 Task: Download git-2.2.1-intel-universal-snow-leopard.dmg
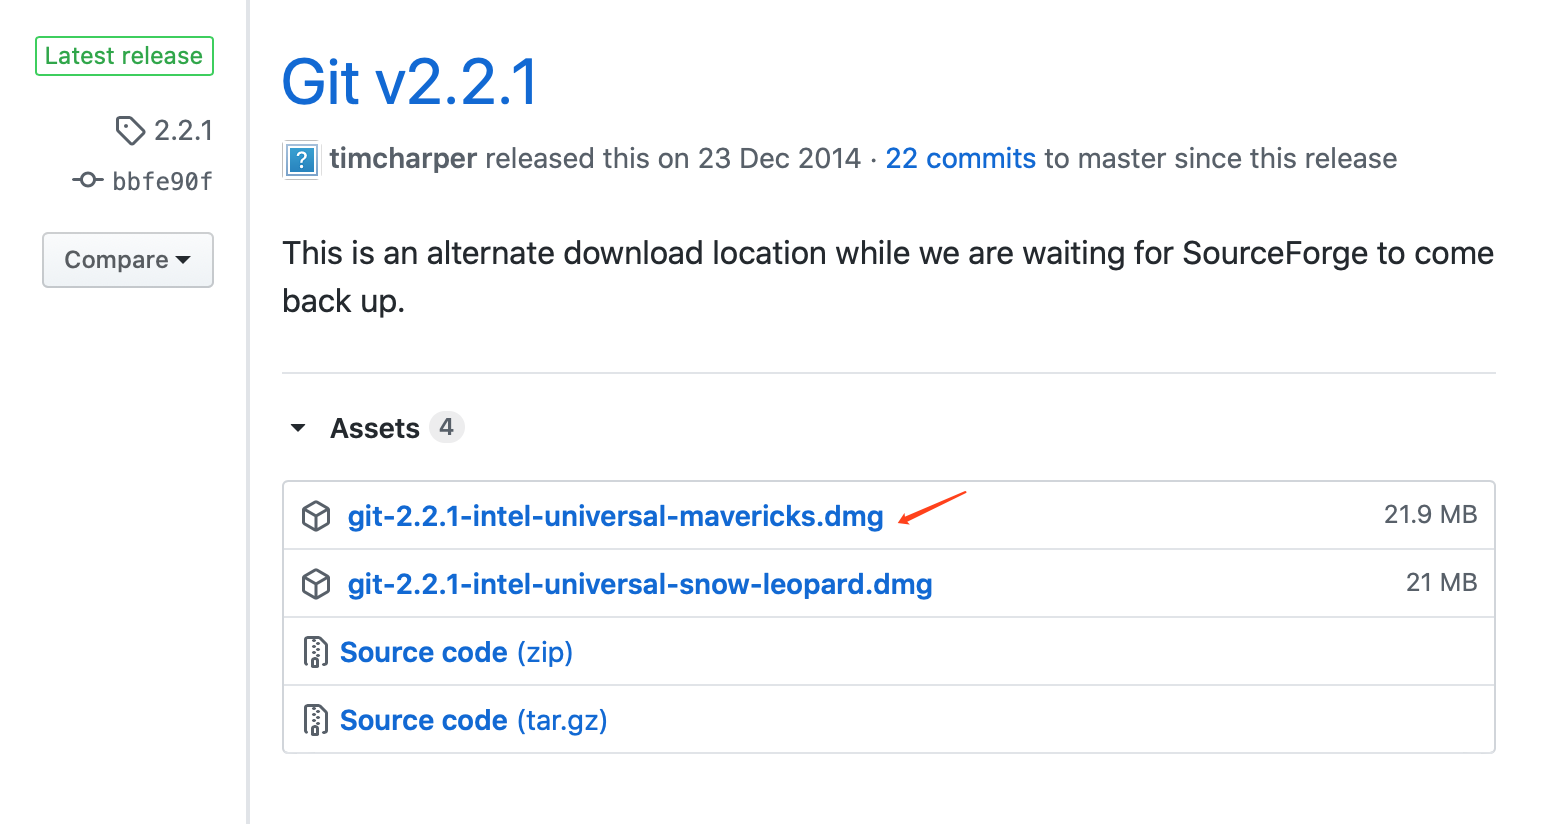640,584
